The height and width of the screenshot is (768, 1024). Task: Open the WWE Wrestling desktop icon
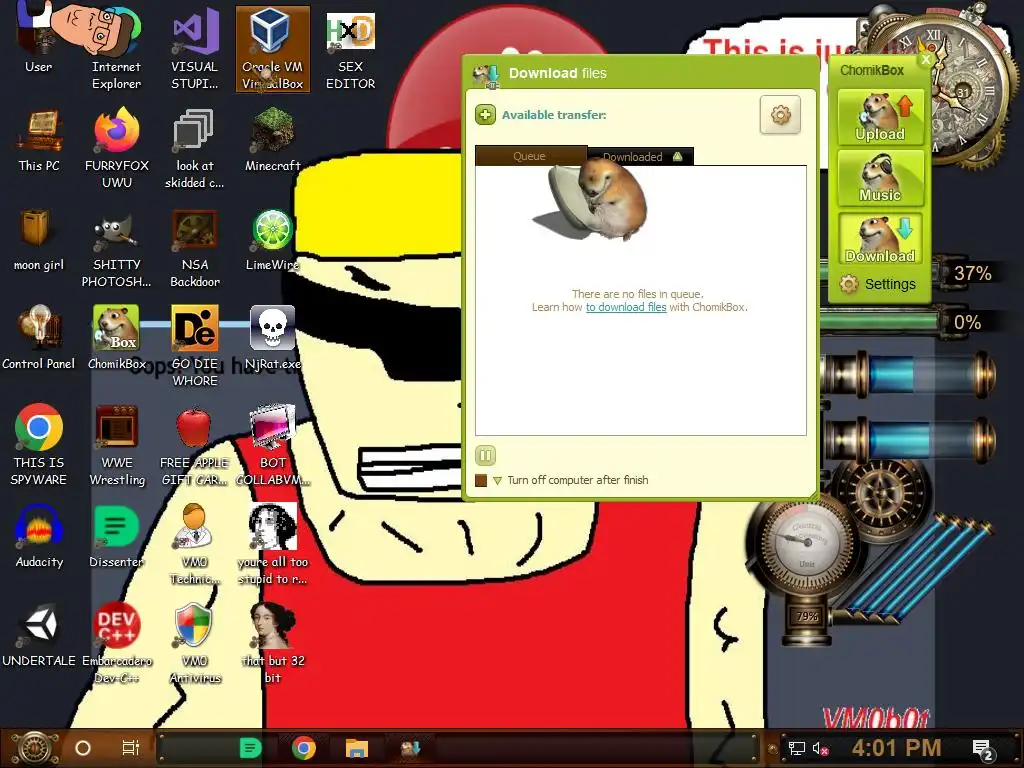[x=116, y=445]
